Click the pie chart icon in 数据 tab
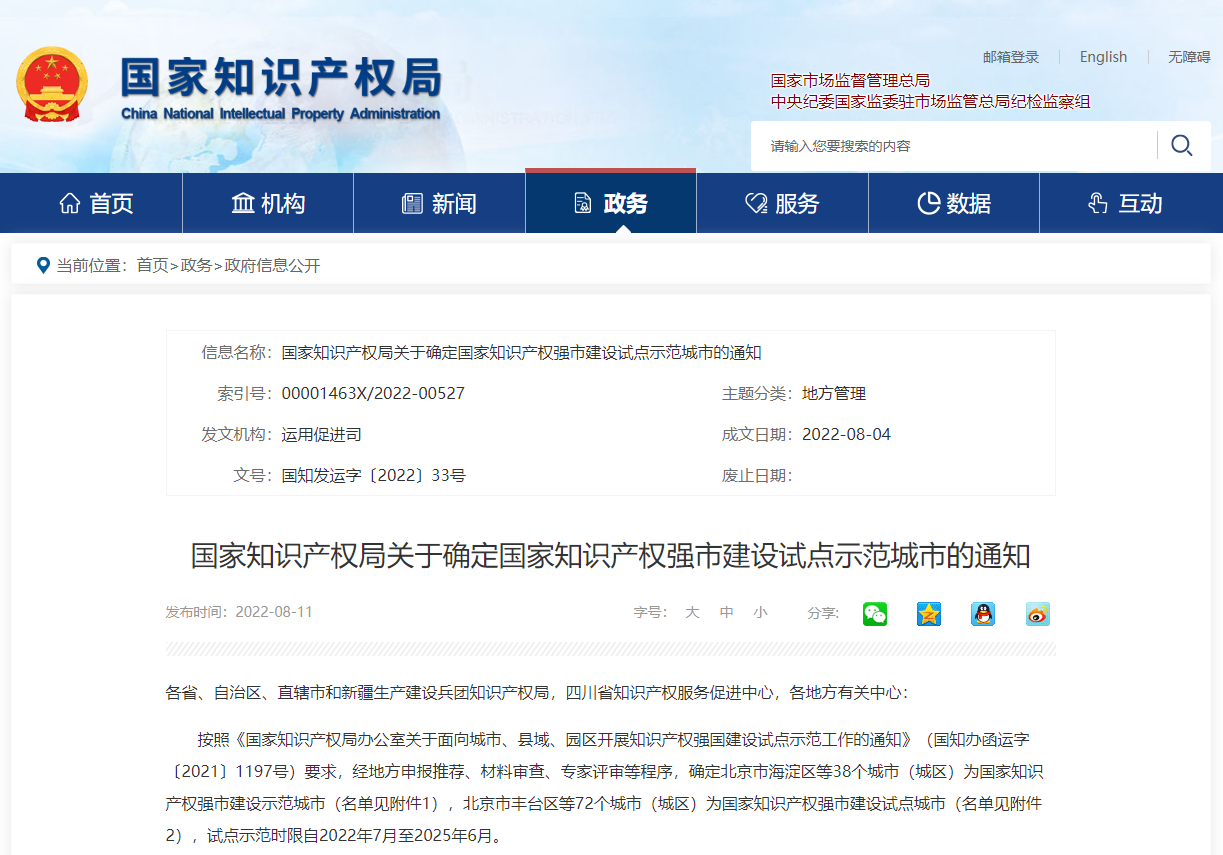 tap(928, 204)
